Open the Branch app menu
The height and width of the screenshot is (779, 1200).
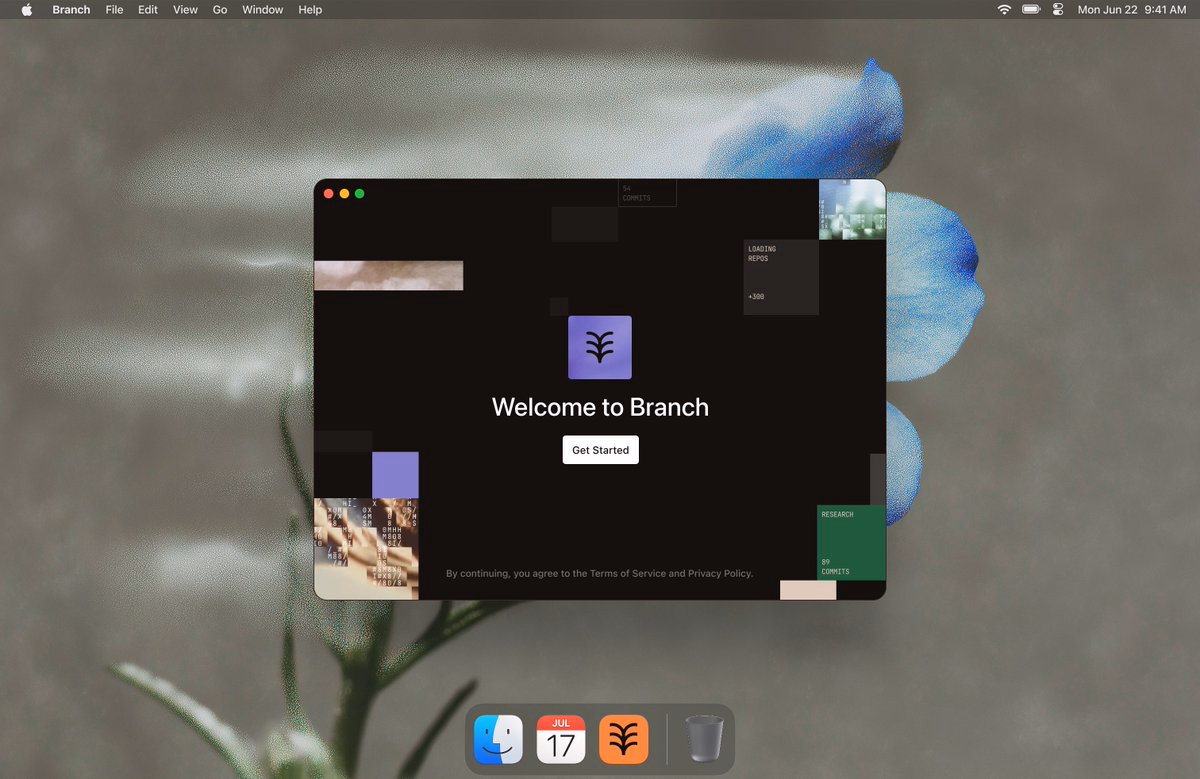[71, 10]
